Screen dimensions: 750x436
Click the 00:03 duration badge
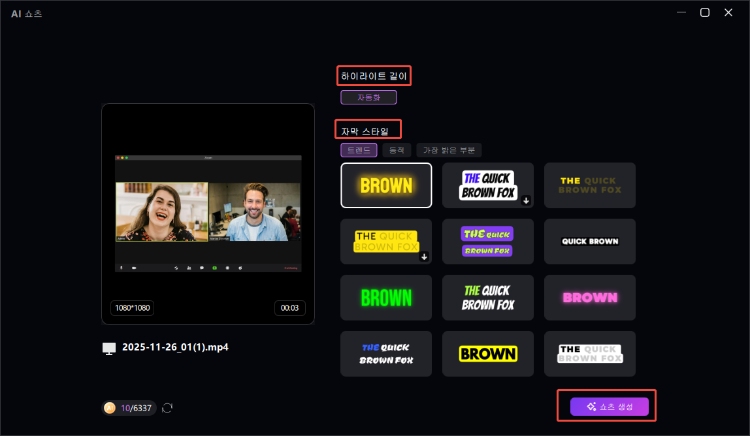pos(290,308)
